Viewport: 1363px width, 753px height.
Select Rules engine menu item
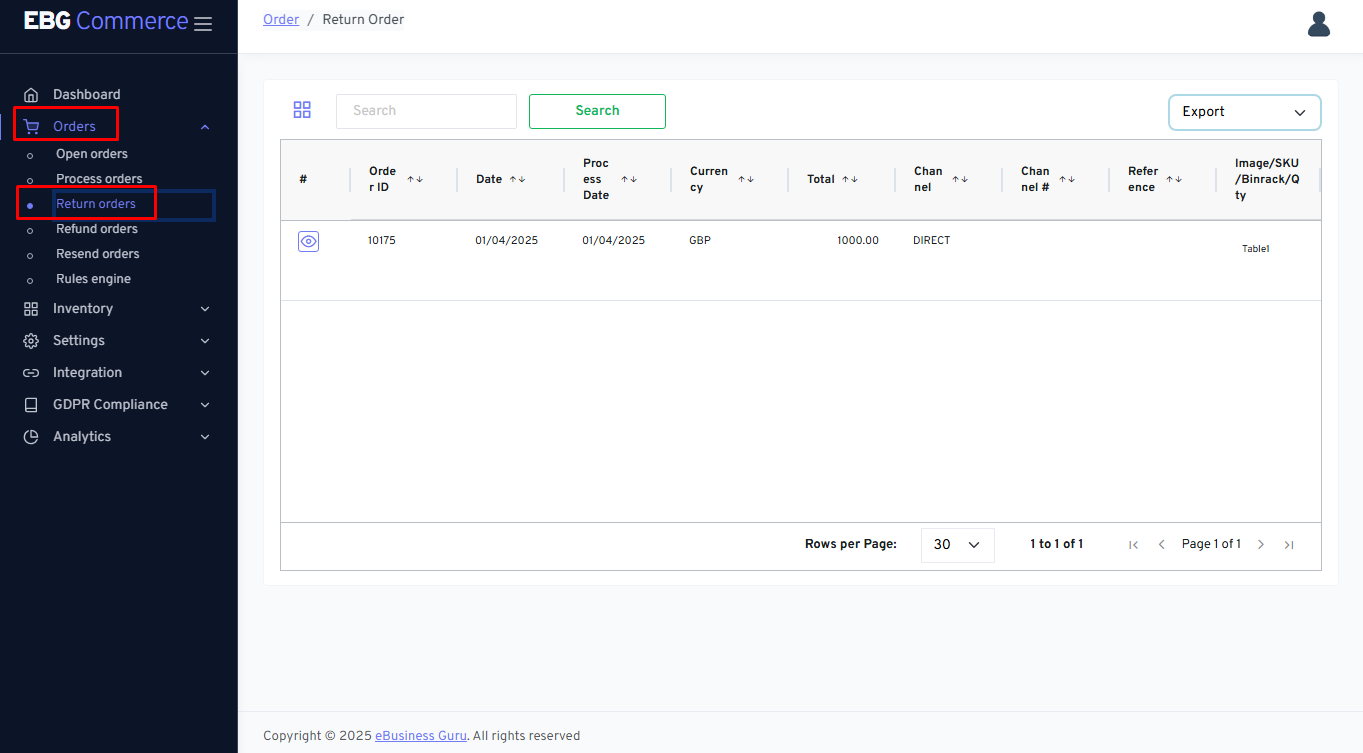(x=93, y=279)
